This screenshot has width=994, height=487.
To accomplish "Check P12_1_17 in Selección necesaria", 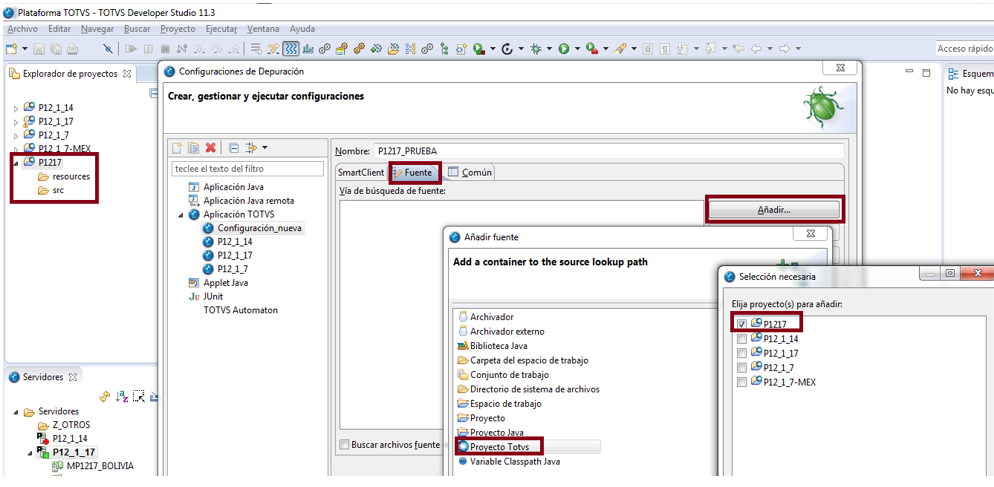I will pyautogui.click(x=742, y=353).
